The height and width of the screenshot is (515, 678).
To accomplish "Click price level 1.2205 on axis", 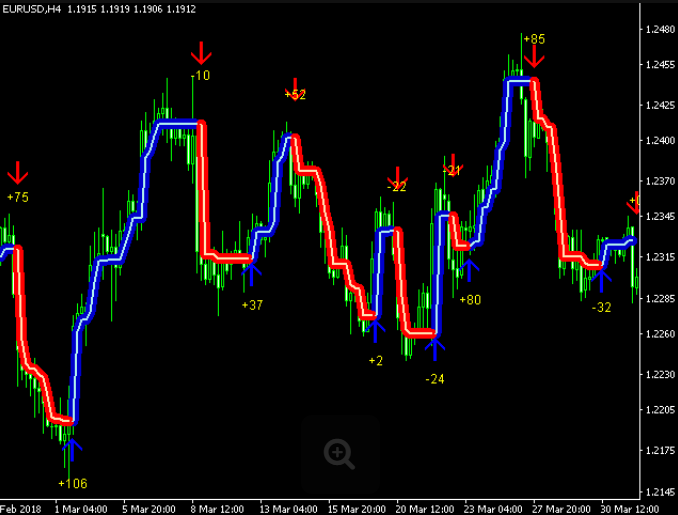I will tap(660, 409).
